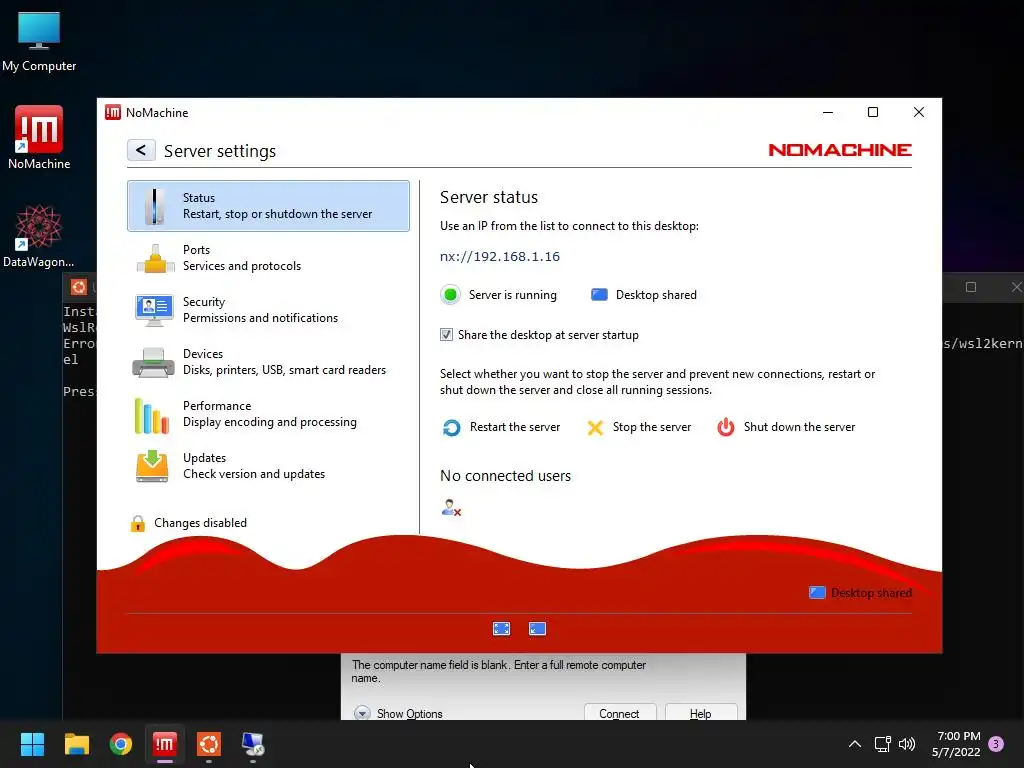
Task: Click the nx://192.168.1.16 address link
Action: (x=500, y=257)
